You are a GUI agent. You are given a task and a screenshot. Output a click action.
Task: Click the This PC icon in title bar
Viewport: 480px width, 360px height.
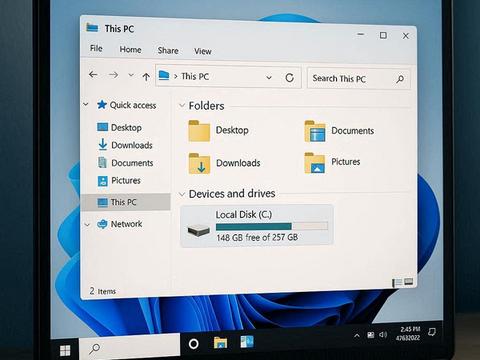click(92, 27)
